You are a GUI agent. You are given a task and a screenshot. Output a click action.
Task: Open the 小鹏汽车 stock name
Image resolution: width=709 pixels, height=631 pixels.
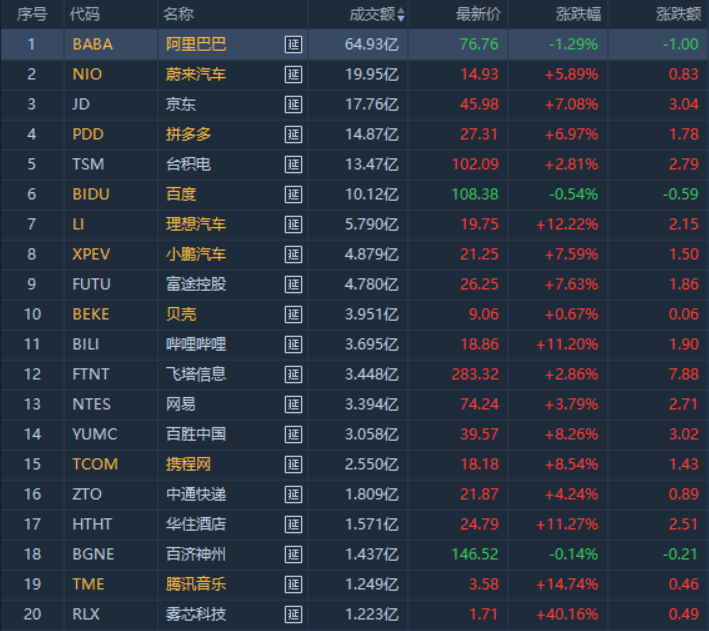196,254
